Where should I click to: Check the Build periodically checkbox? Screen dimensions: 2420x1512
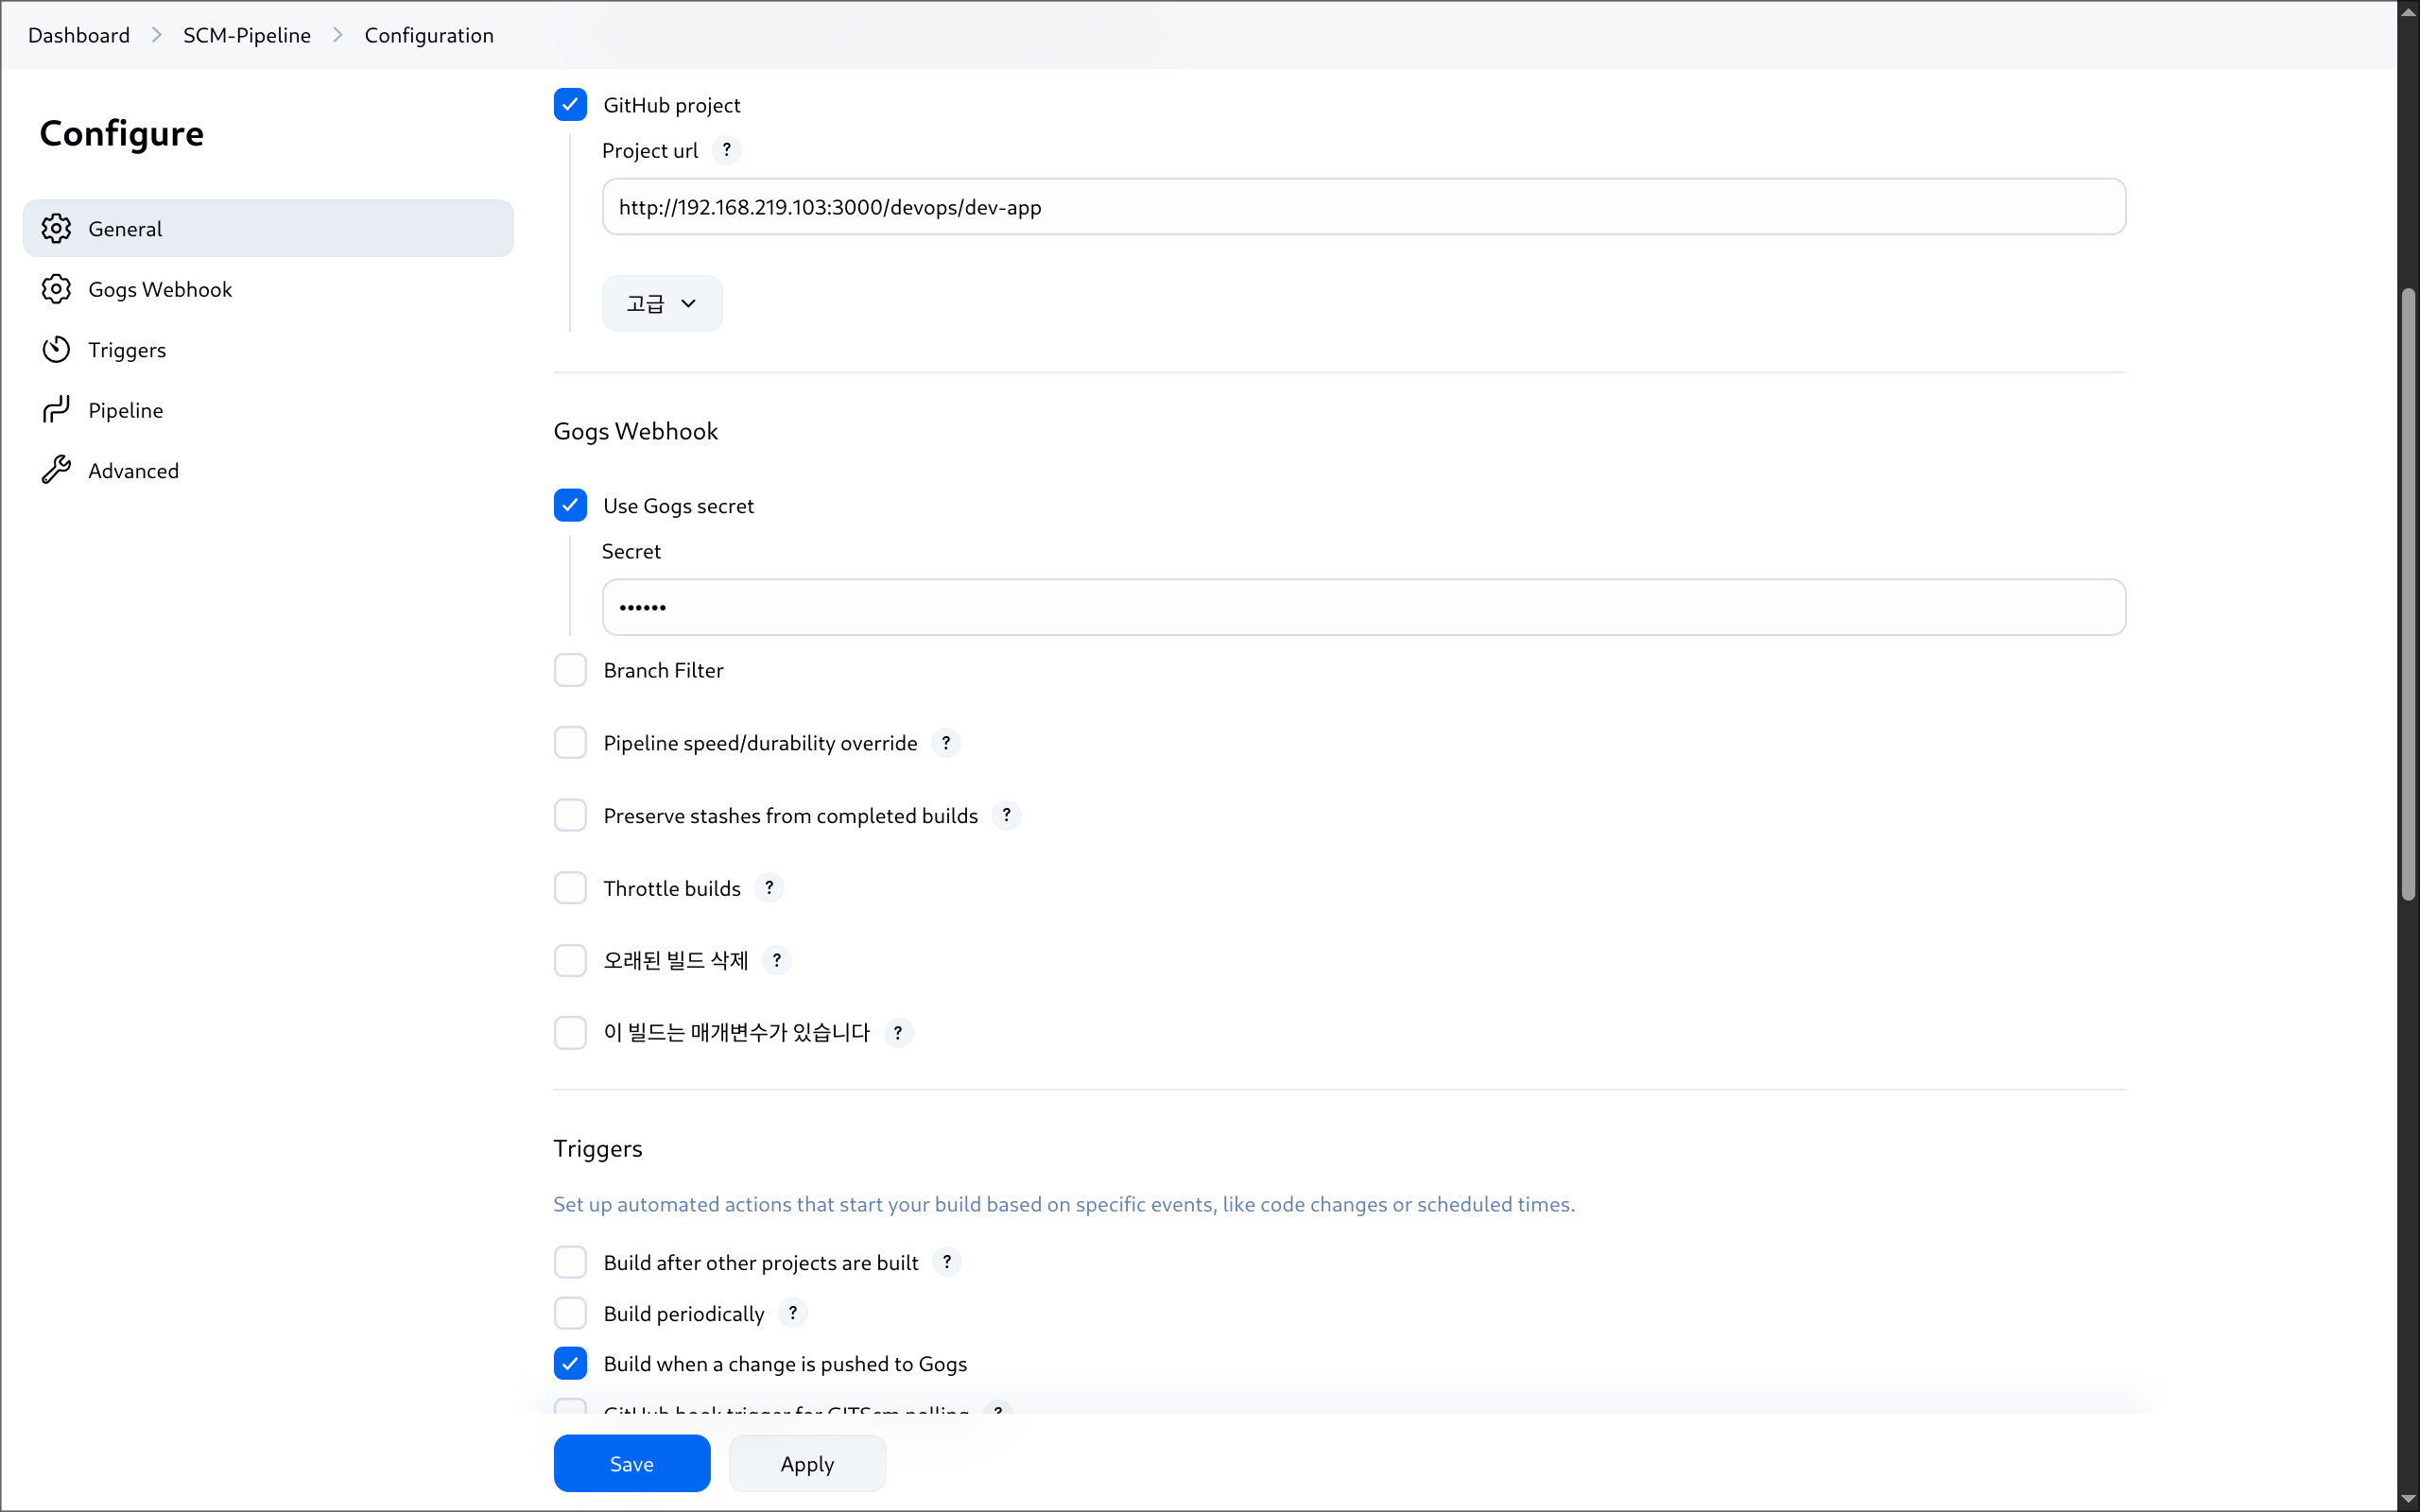click(570, 1313)
